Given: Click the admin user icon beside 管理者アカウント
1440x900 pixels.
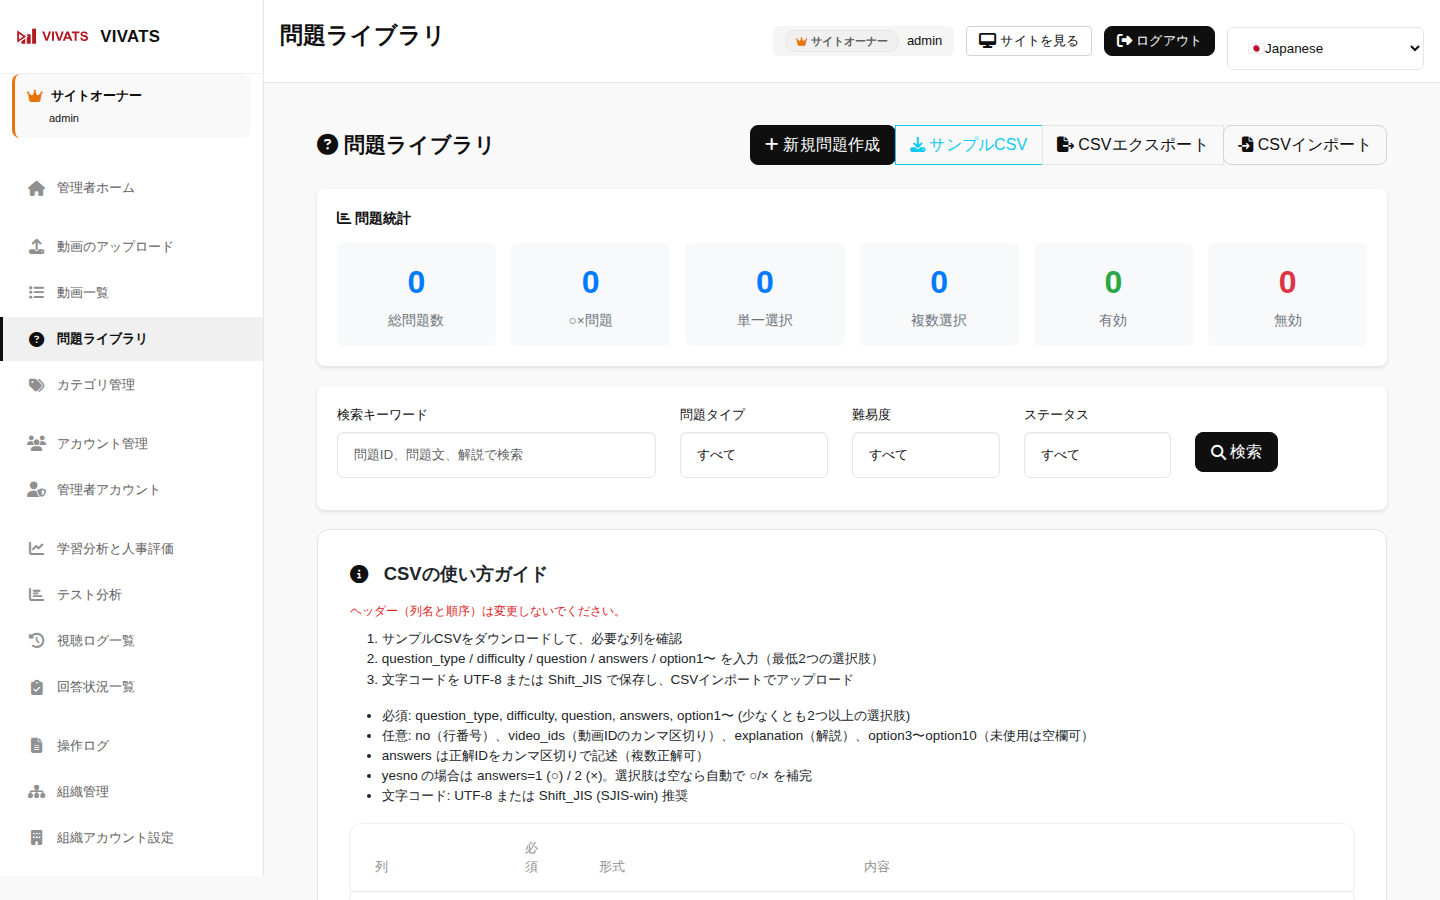Looking at the screenshot, I should point(37,490).
